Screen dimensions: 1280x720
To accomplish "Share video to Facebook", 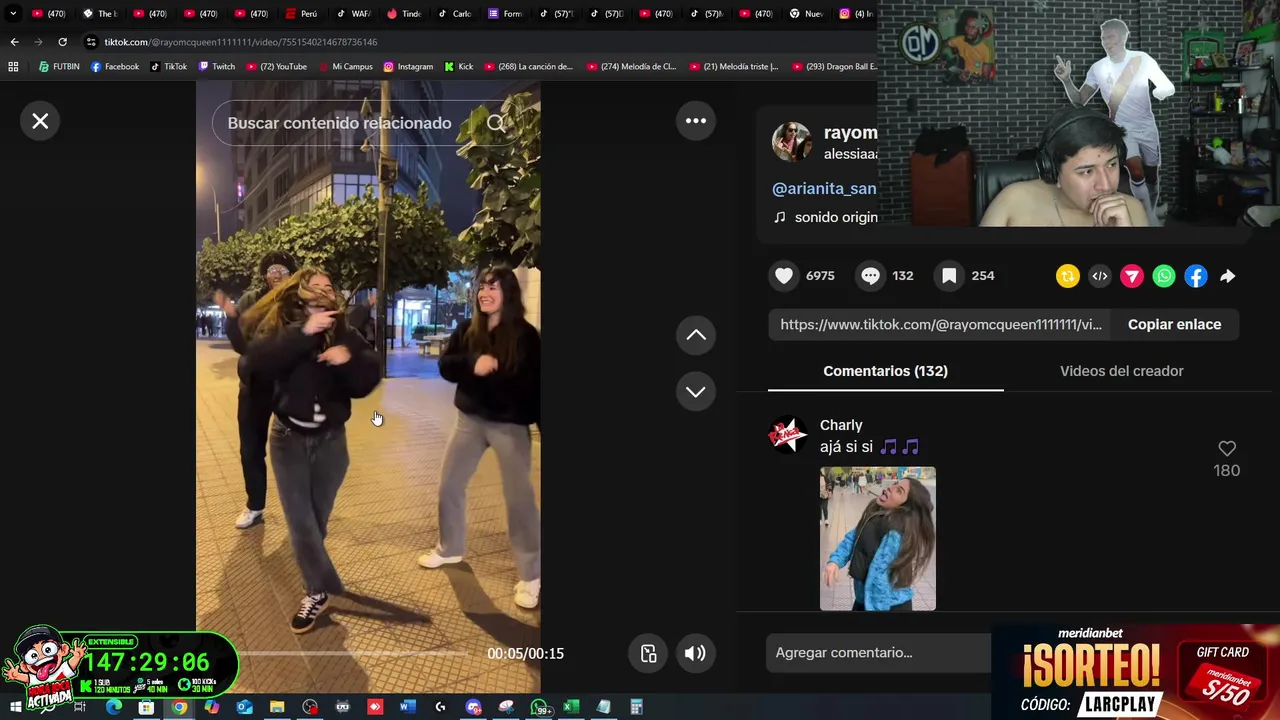I will pyautogui.click(x=1196, y=276).
